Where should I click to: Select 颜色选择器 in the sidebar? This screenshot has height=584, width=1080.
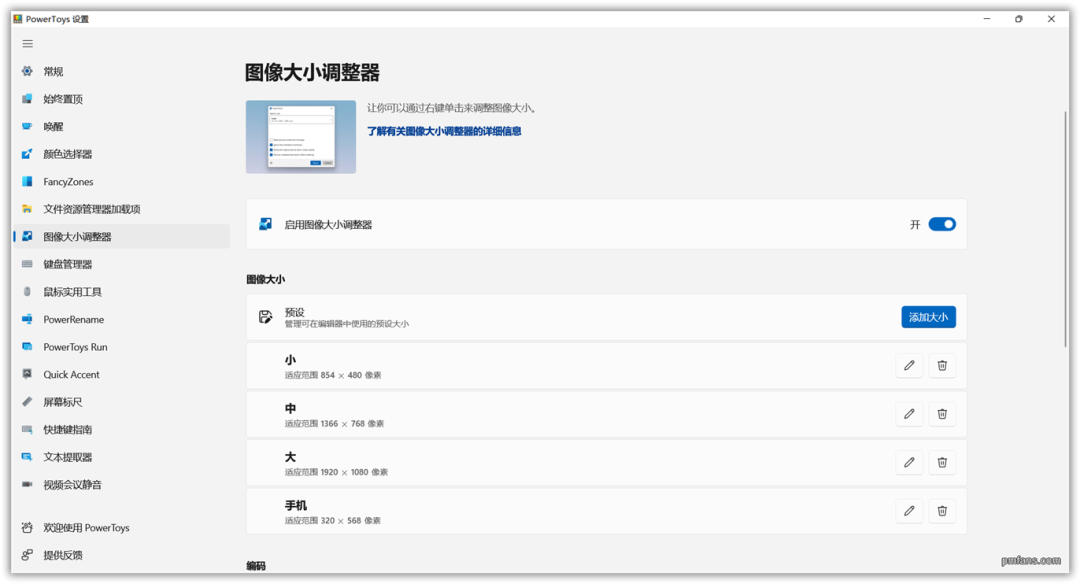(x=121, y=154)
